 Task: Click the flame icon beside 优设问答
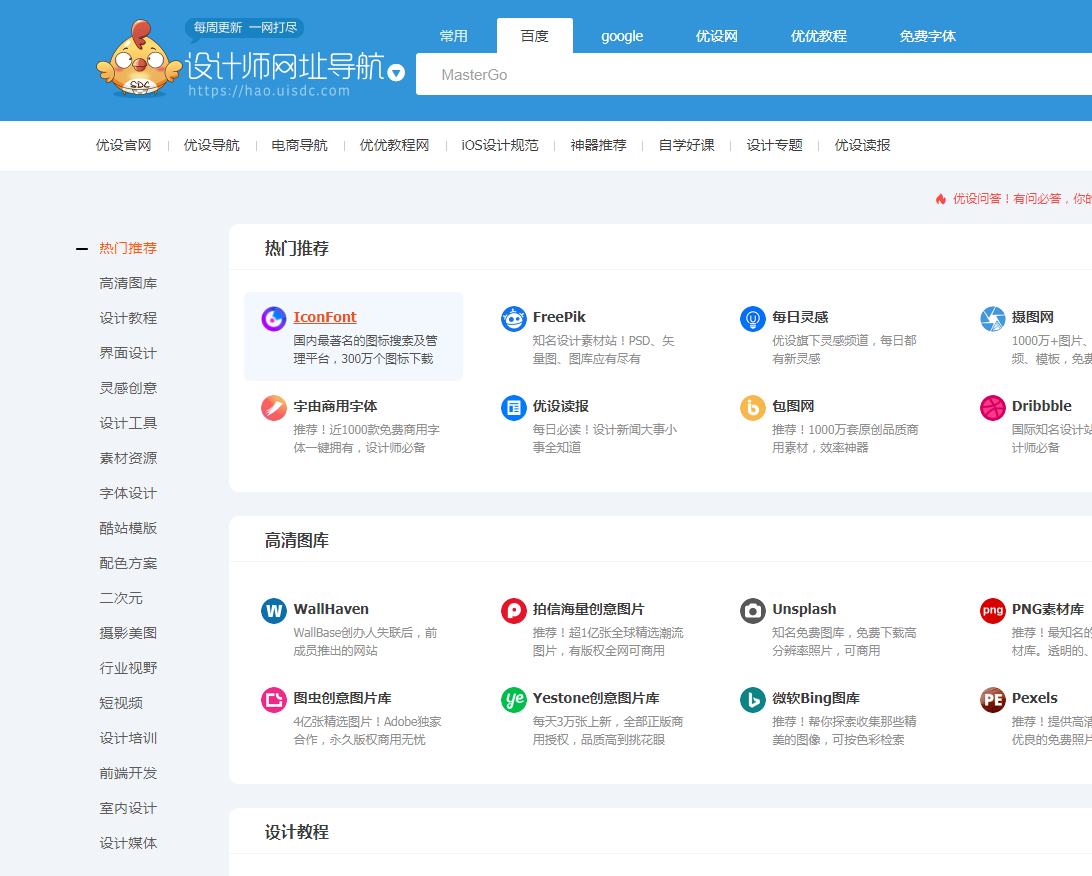pyautogui.click(x=941, y=199)
